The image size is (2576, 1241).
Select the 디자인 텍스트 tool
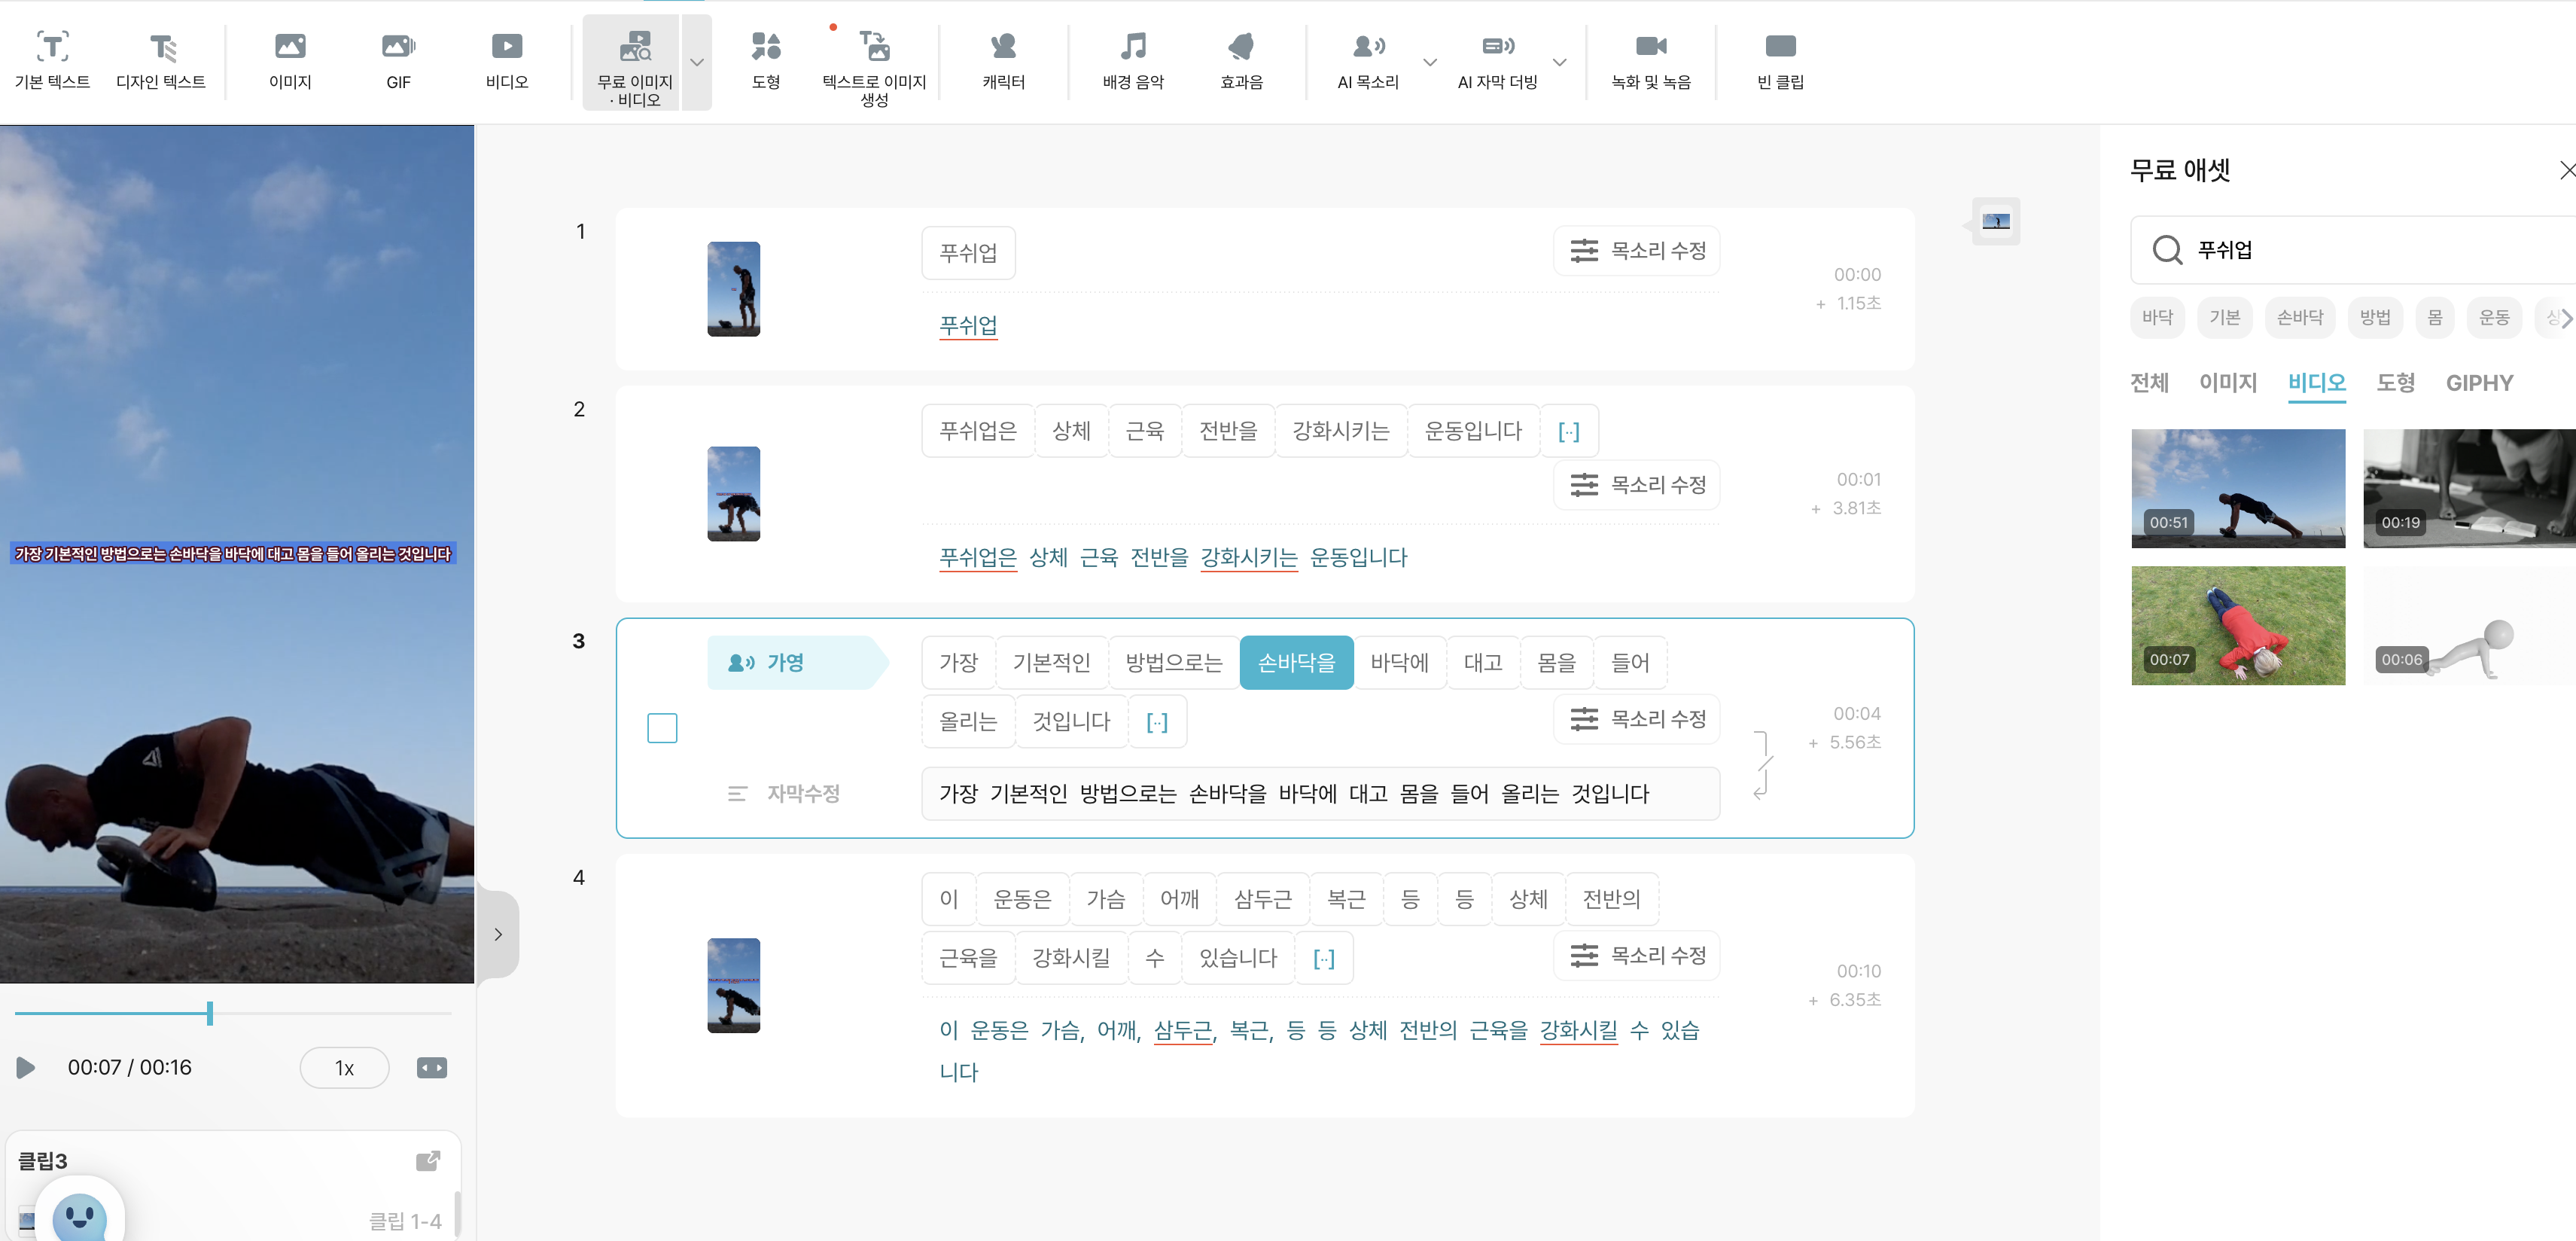[161, 61]
